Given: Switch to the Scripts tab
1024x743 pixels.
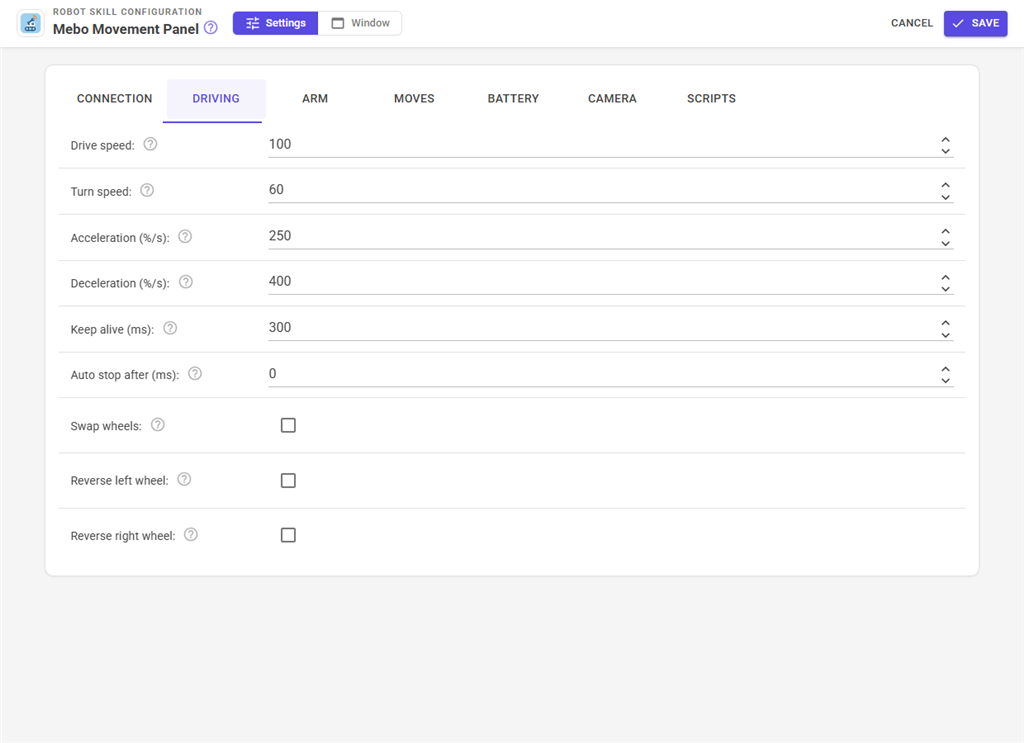Looking at the screenshot, I should tap(711, 99).
